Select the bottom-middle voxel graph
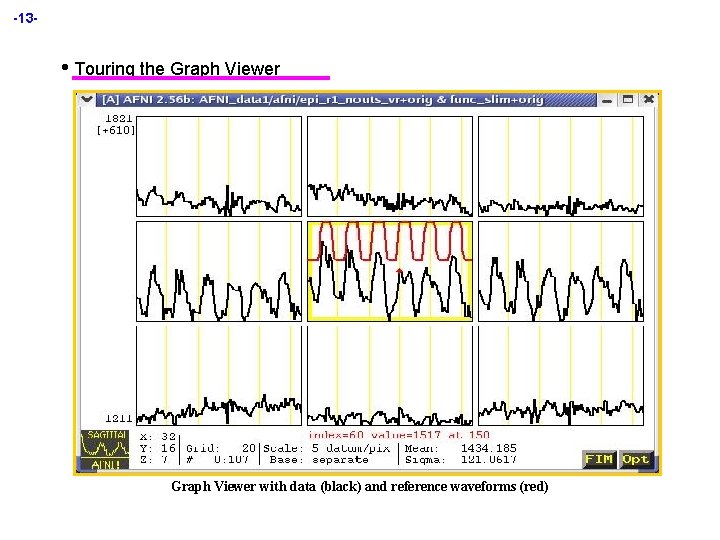This screenshot has width=720, height=540. (390, 376)
